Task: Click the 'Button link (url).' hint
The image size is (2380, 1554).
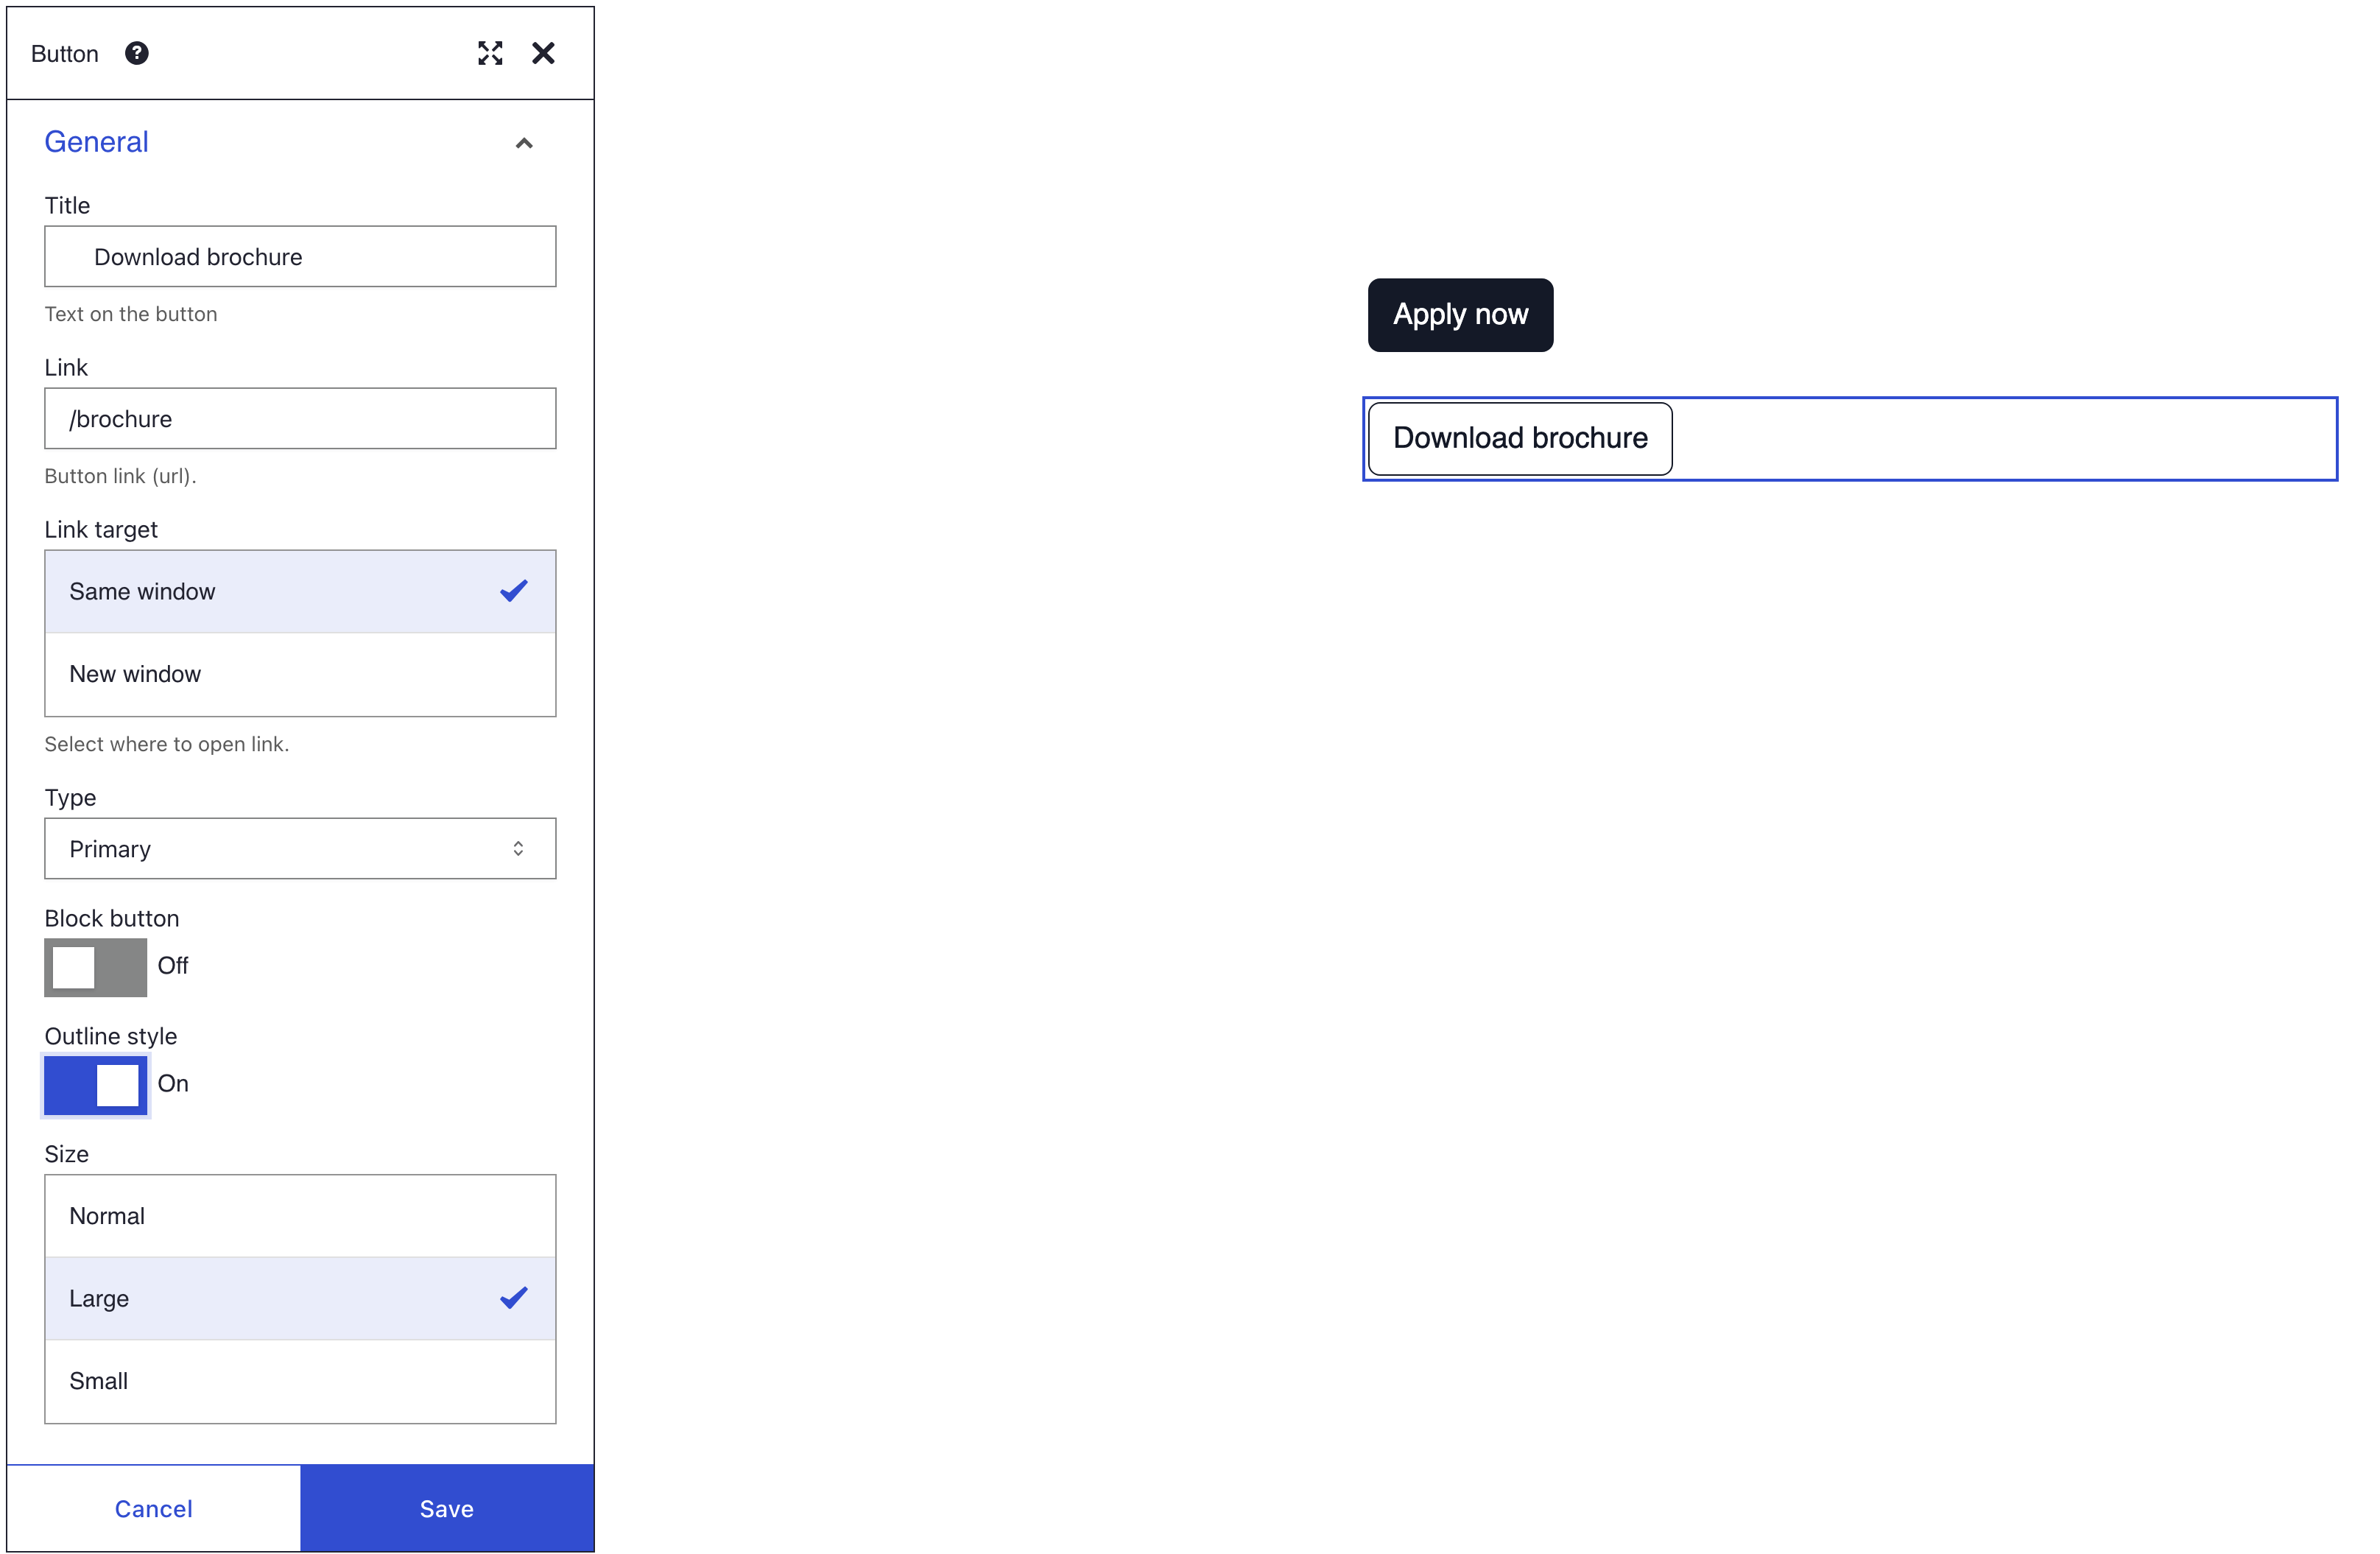Action: [120, 476]
